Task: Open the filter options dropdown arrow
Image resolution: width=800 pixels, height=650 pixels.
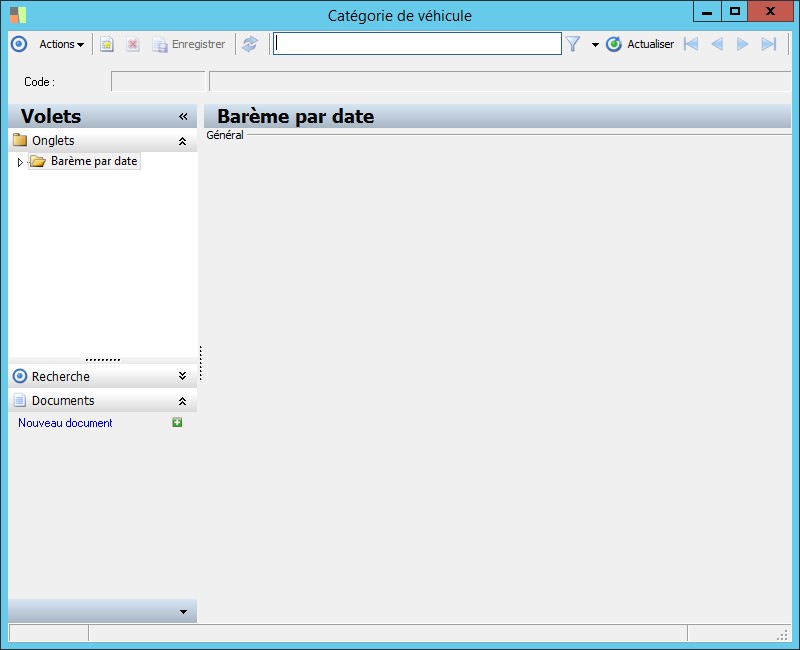Action: 595,45
